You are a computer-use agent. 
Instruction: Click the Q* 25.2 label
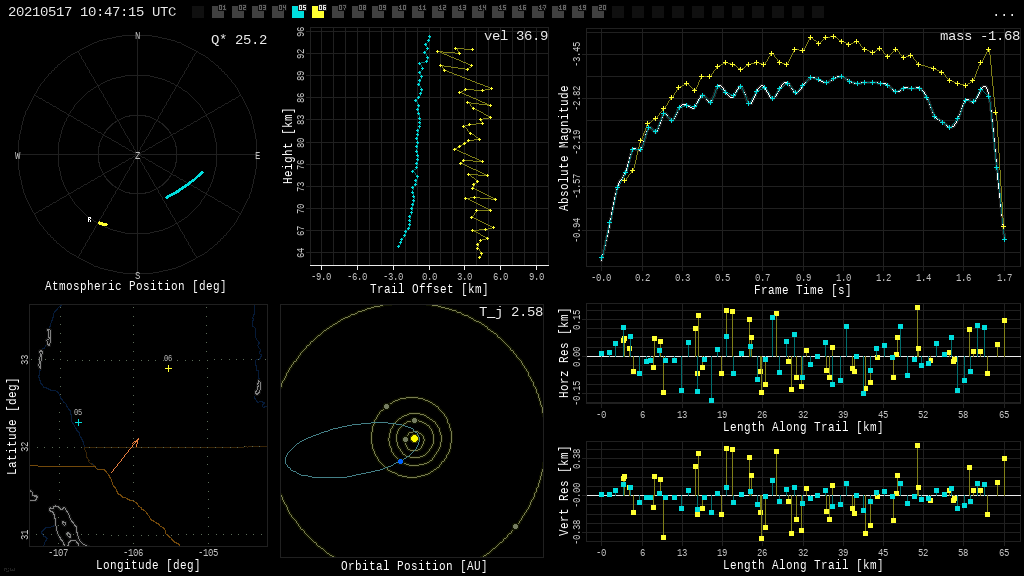[238, 40]
